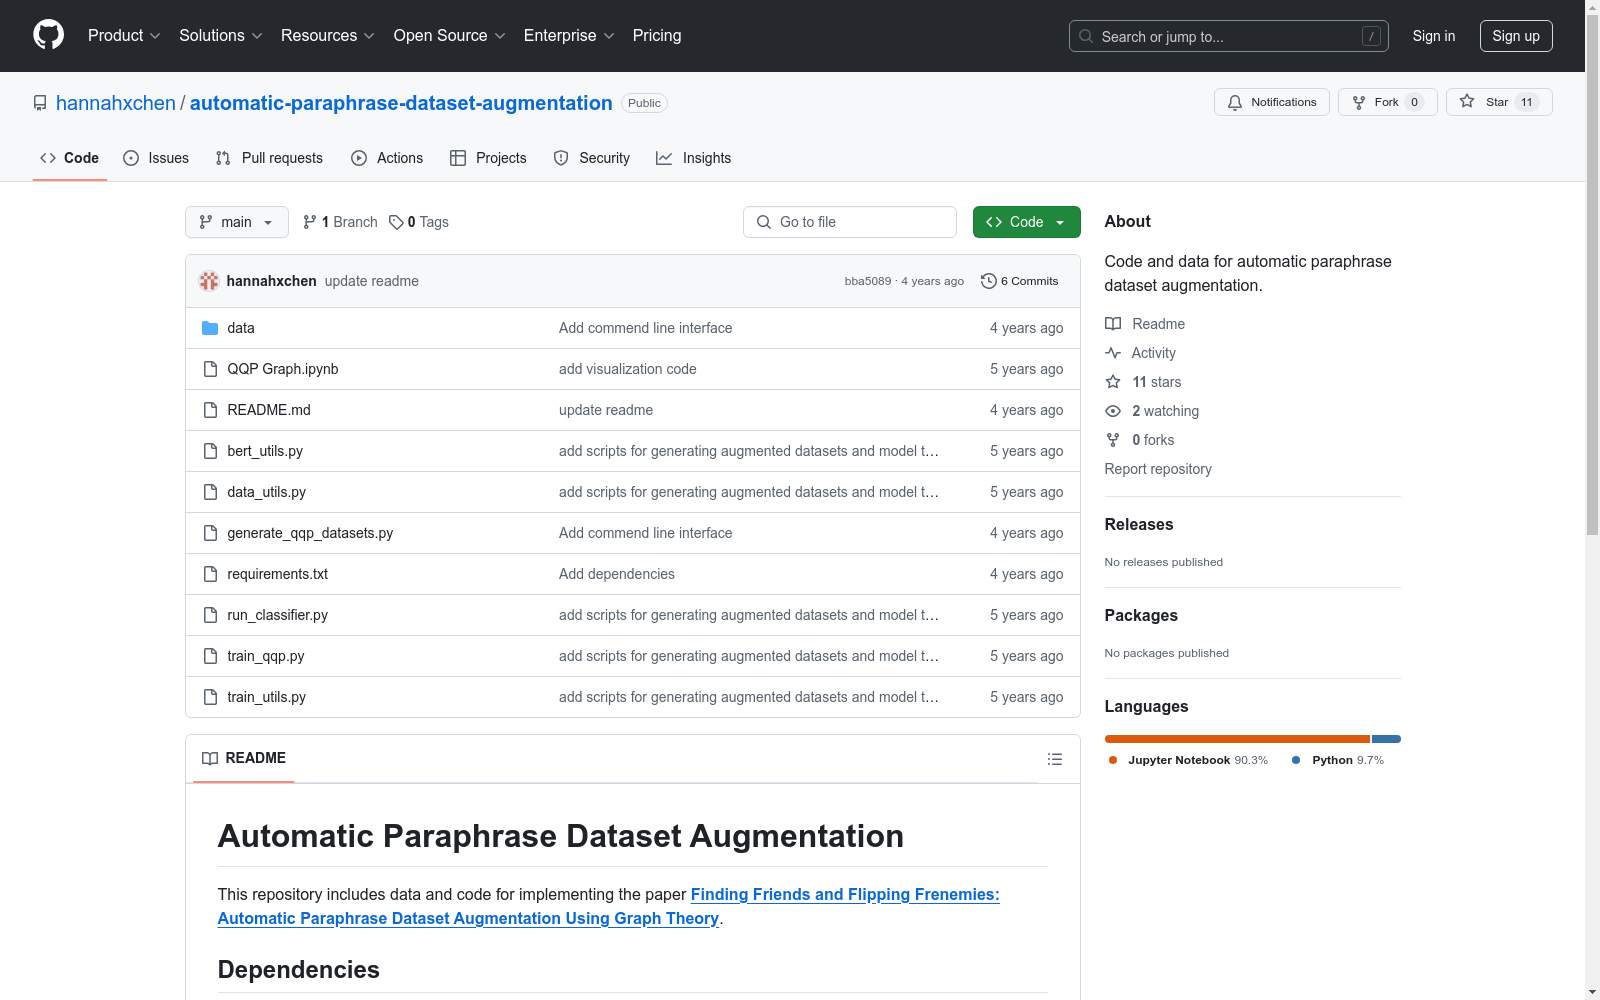Screen dimensions: 1600x1000
Task: Click the Notifications button
Action: coord(1272,102)
